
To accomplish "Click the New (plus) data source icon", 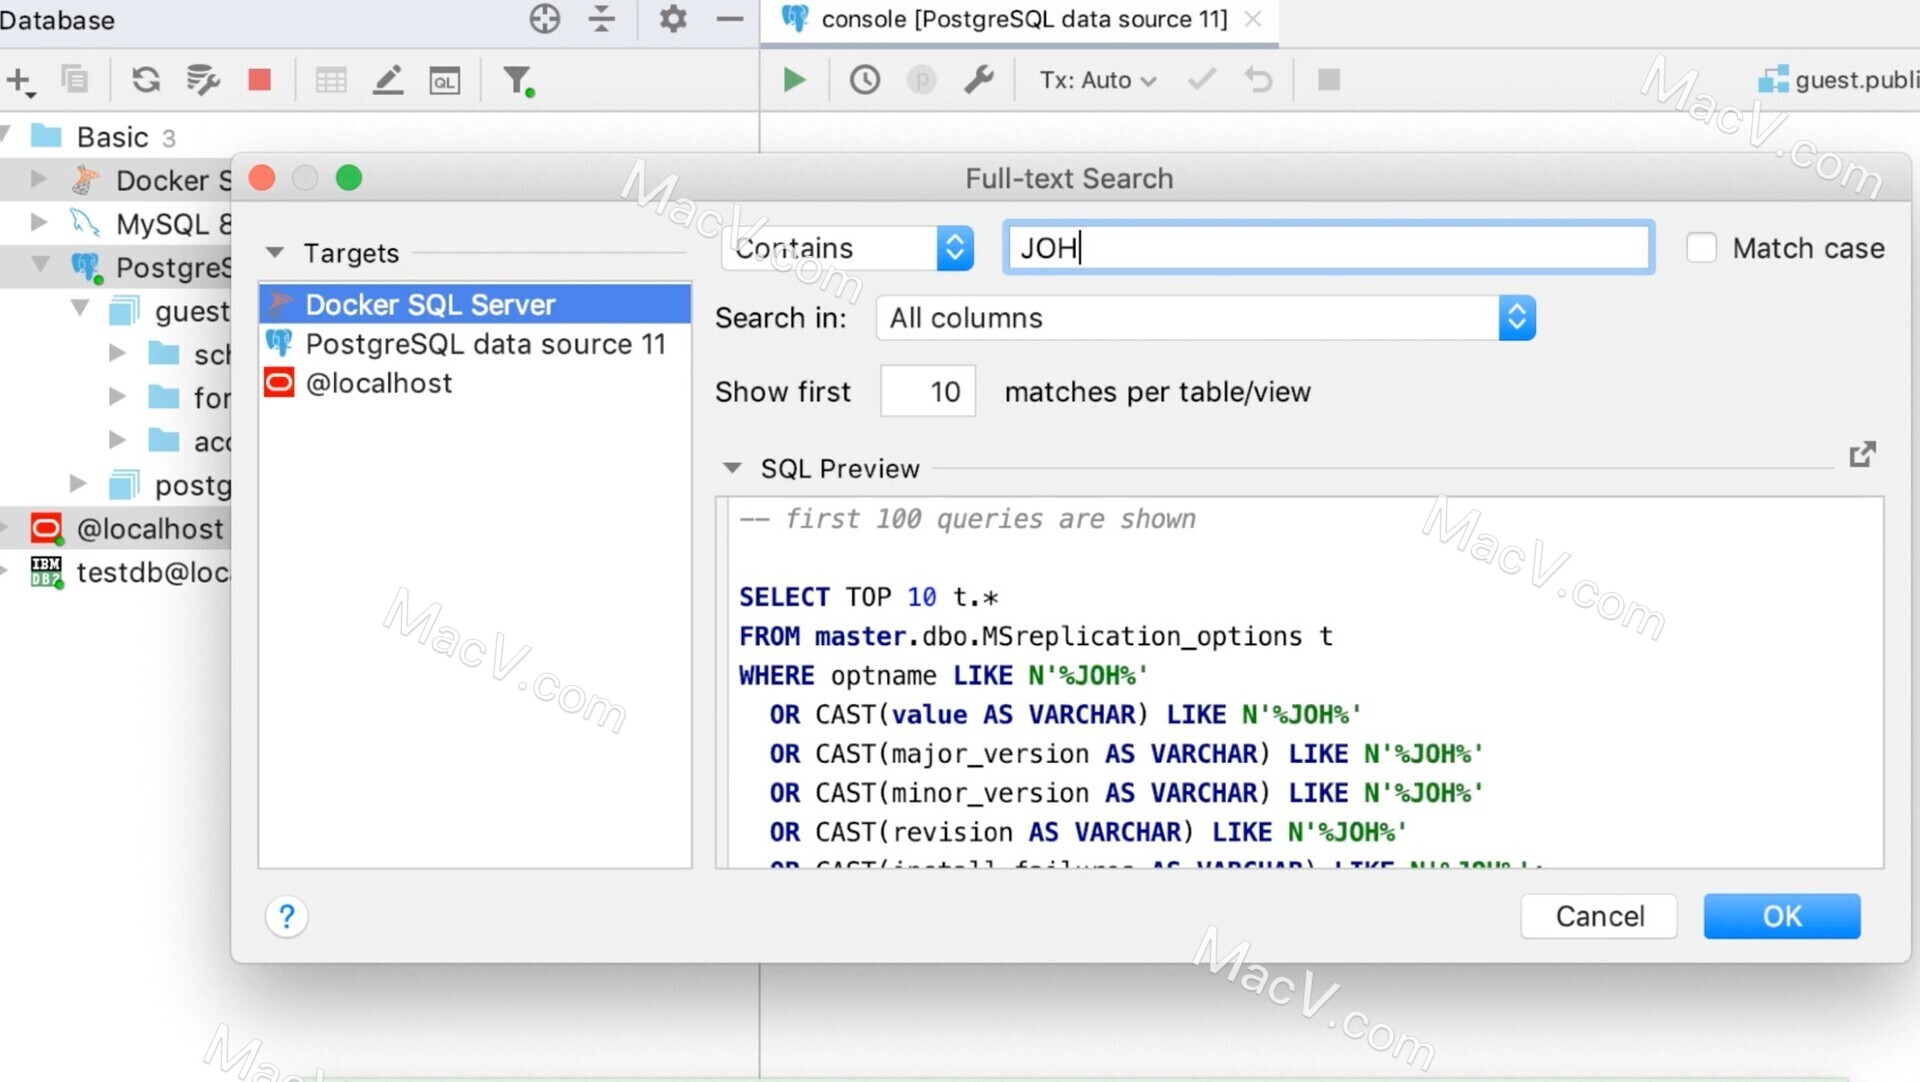I will (21, 80).
